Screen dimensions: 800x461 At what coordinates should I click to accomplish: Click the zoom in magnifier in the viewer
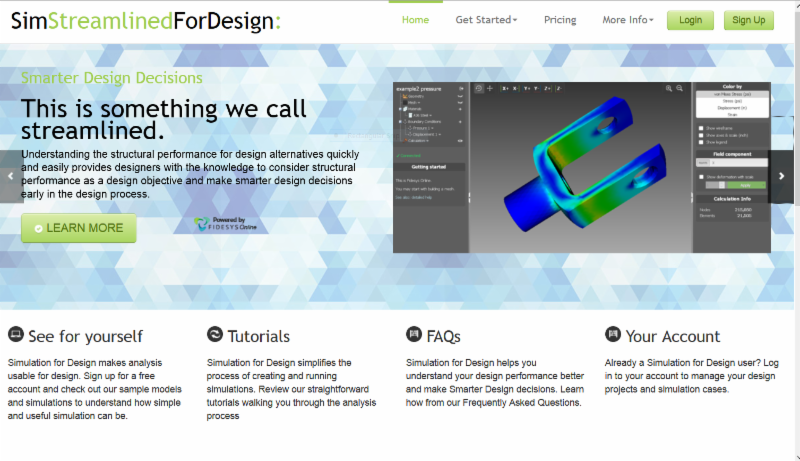pyautogui.click(x=668, y=89)
